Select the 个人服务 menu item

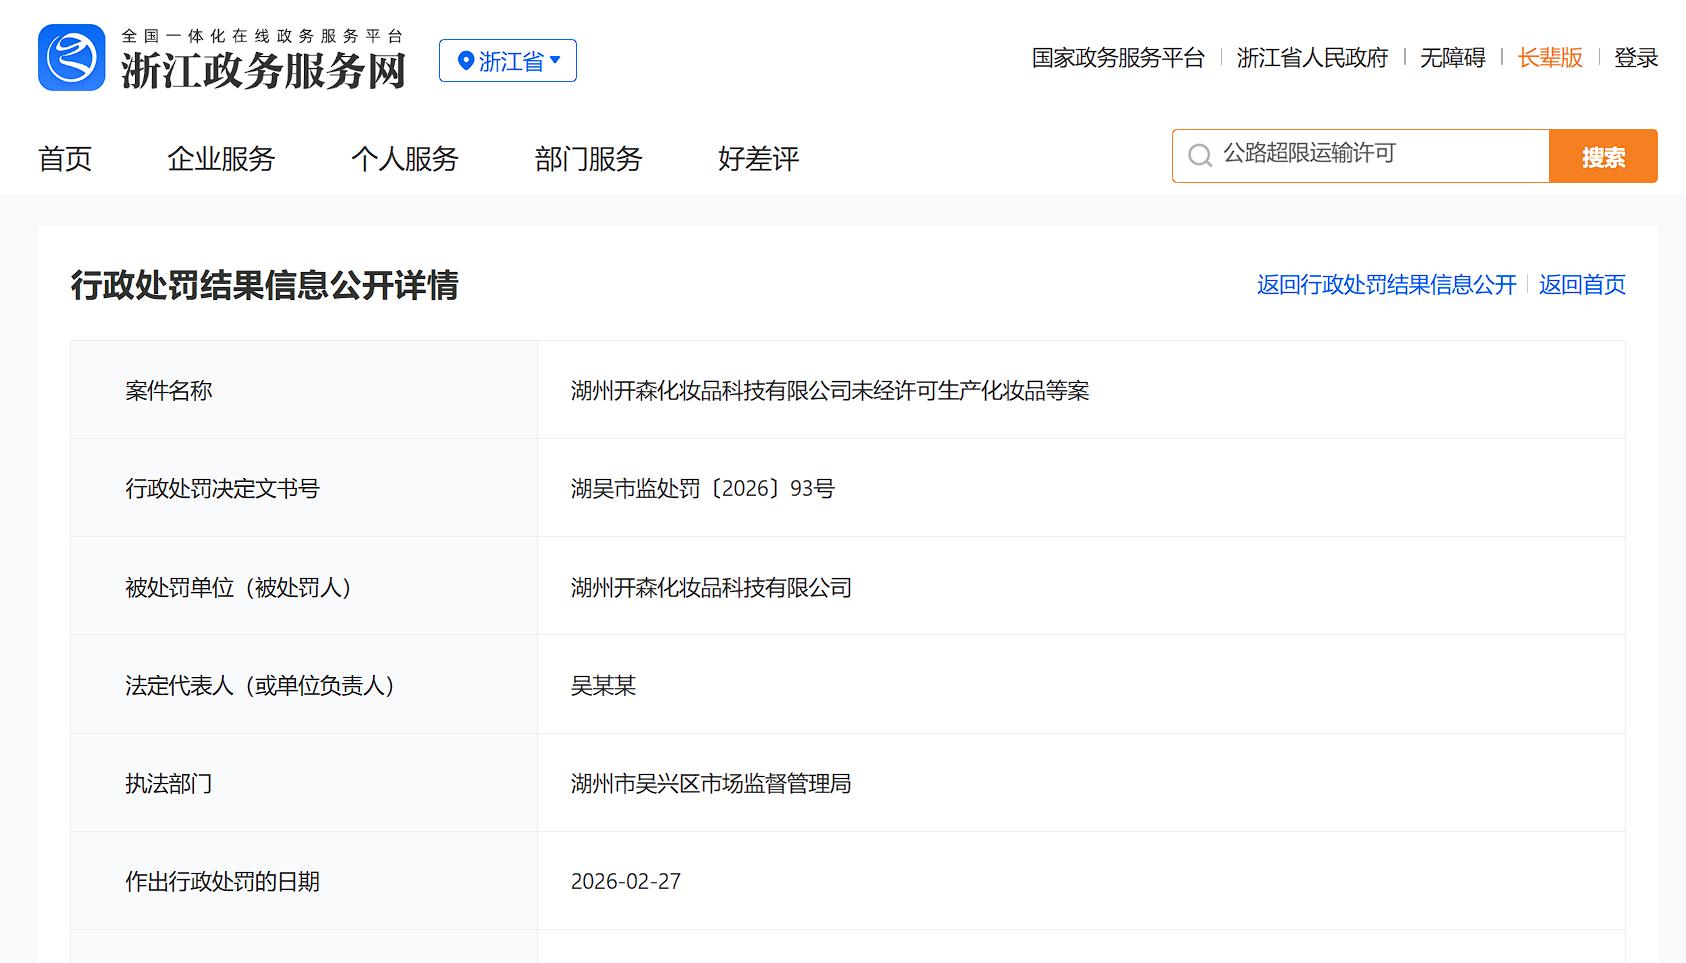pyautogui.click(x=406, y=158)
